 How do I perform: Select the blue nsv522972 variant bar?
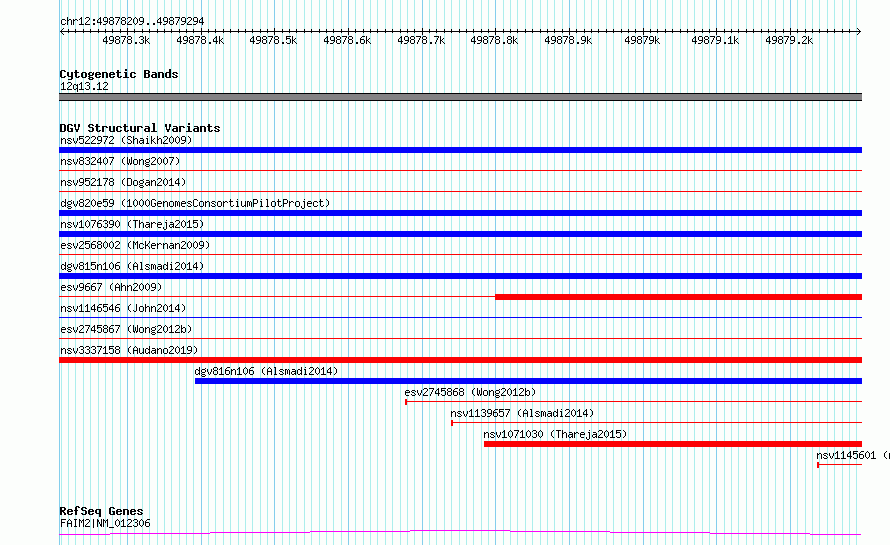click(460, 150)
